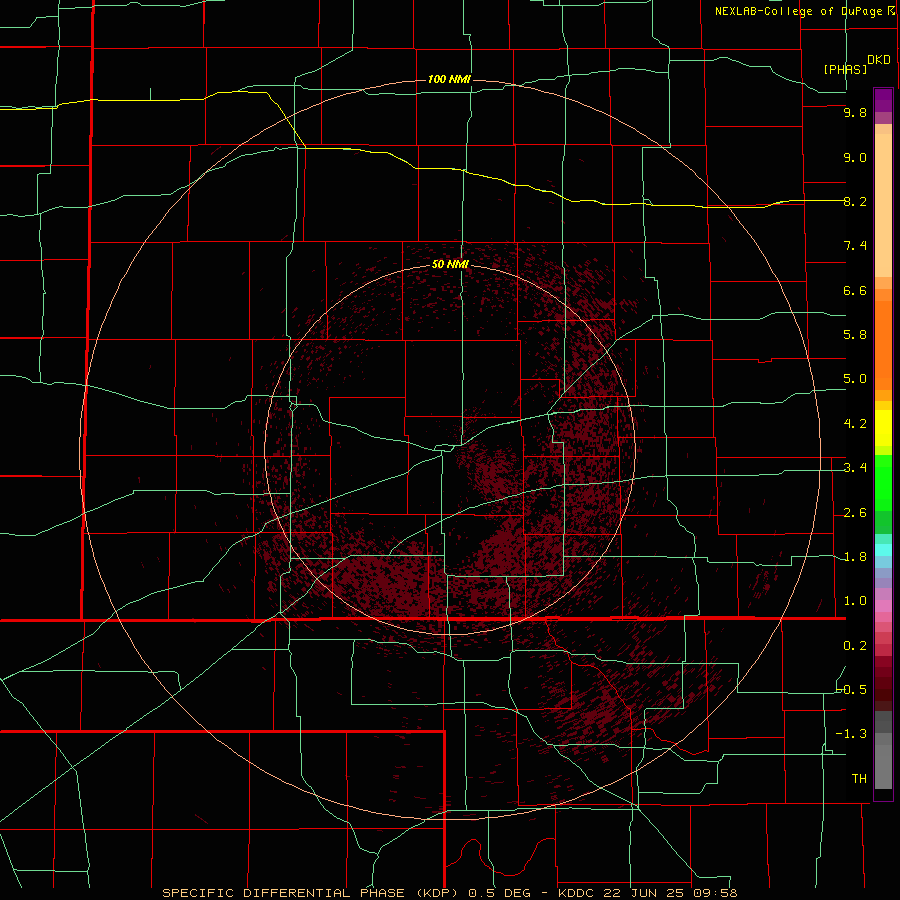Click the 1.0 scale value
900x900 pixels.
(855, 601)
